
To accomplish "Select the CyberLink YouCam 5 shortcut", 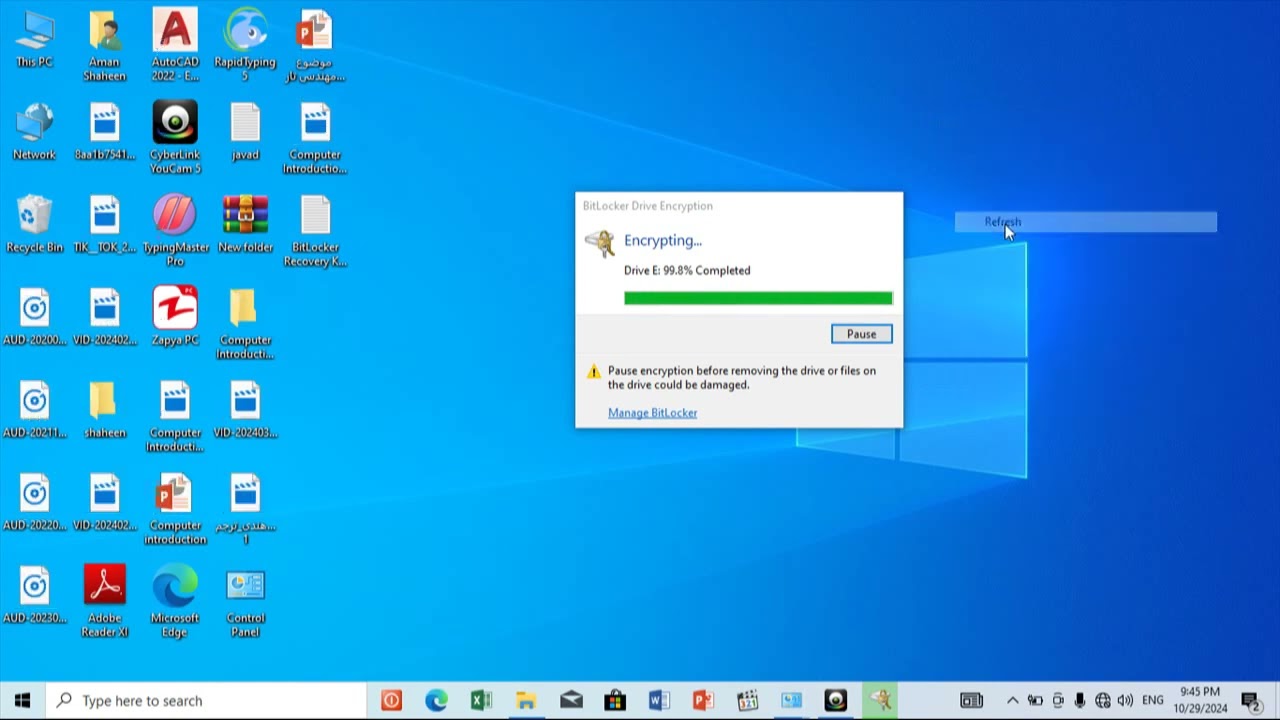I will 175,138.
